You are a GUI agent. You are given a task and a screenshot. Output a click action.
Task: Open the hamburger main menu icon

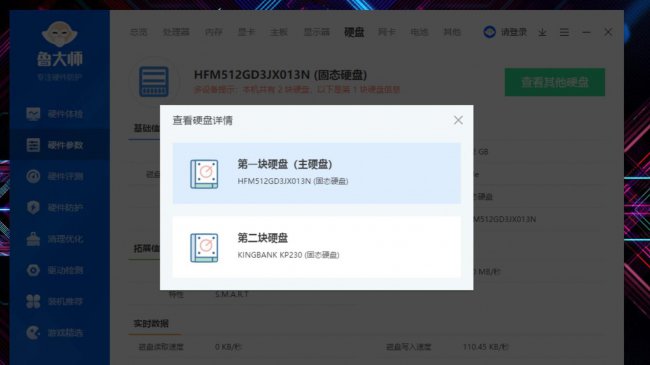[564, 32]
